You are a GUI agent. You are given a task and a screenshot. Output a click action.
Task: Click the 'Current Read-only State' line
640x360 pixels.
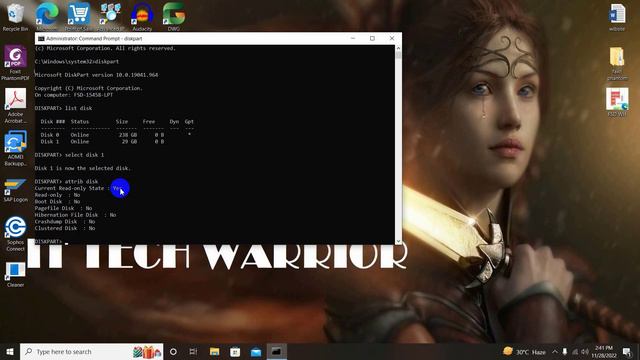click(x=78, y=188)
